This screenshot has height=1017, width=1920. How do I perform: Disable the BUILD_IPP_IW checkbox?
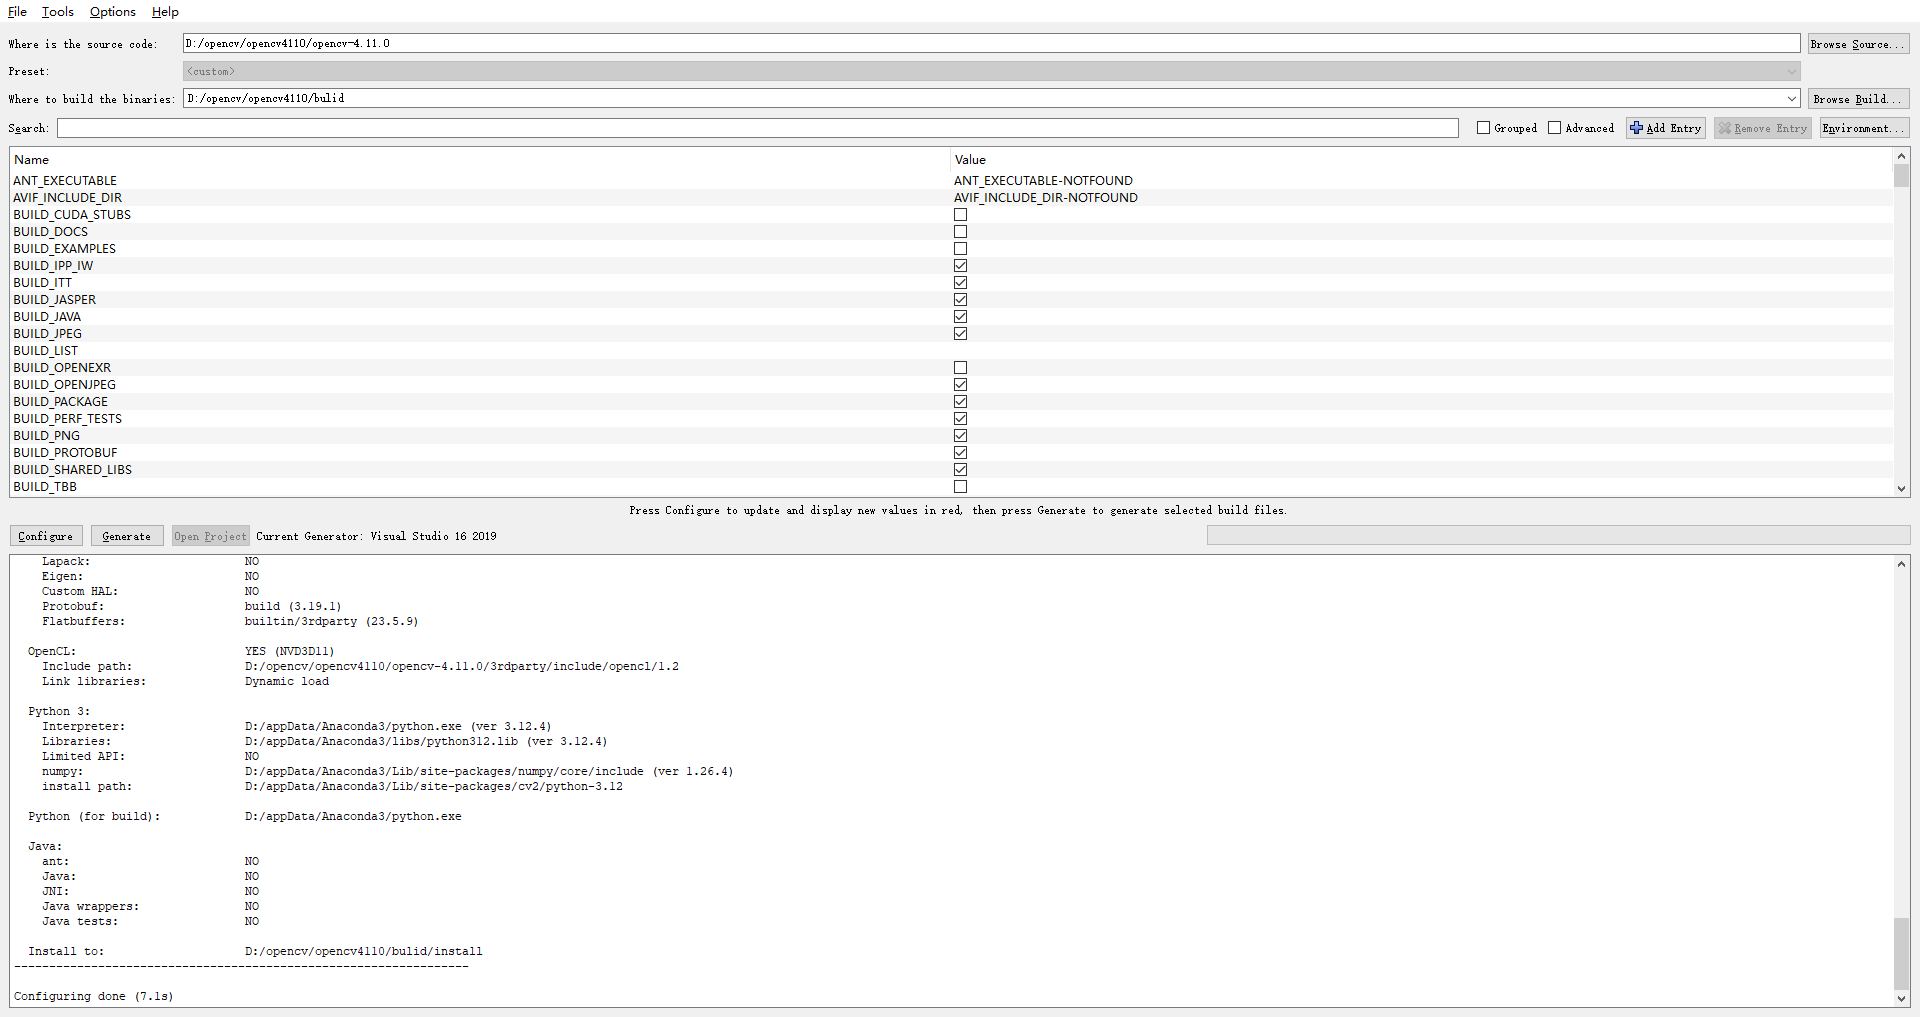pos(960,265)
